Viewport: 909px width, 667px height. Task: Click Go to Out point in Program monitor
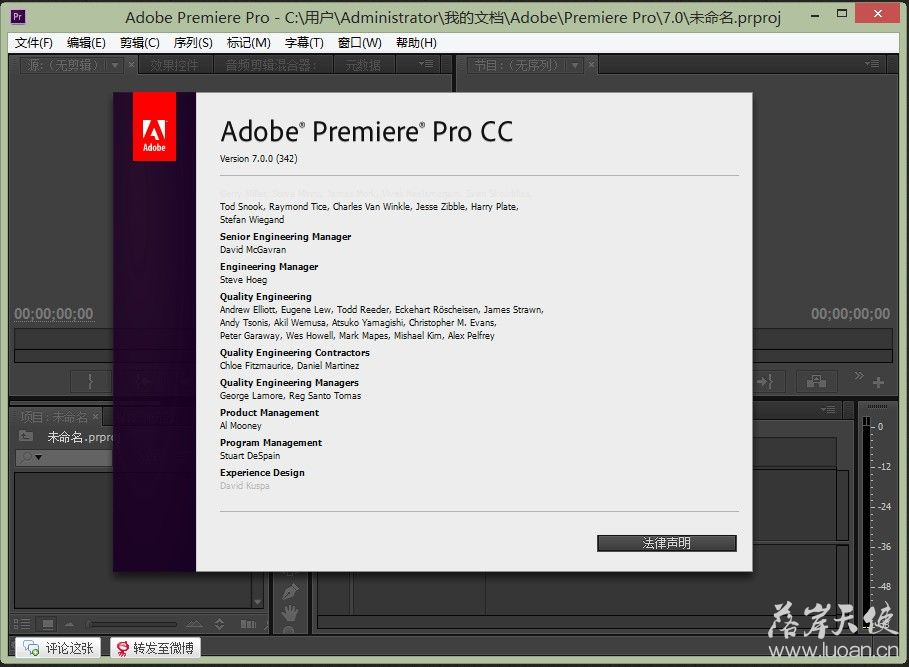coord(765,381)
